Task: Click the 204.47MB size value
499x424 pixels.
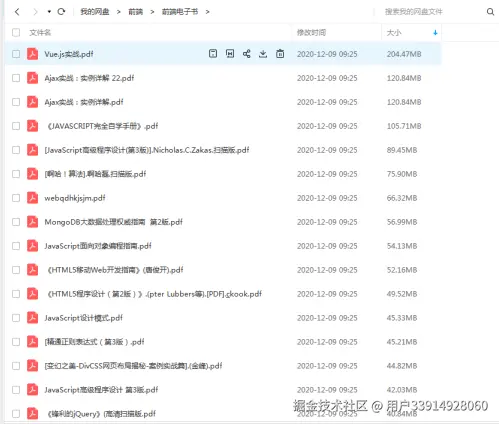Action: 404,54
